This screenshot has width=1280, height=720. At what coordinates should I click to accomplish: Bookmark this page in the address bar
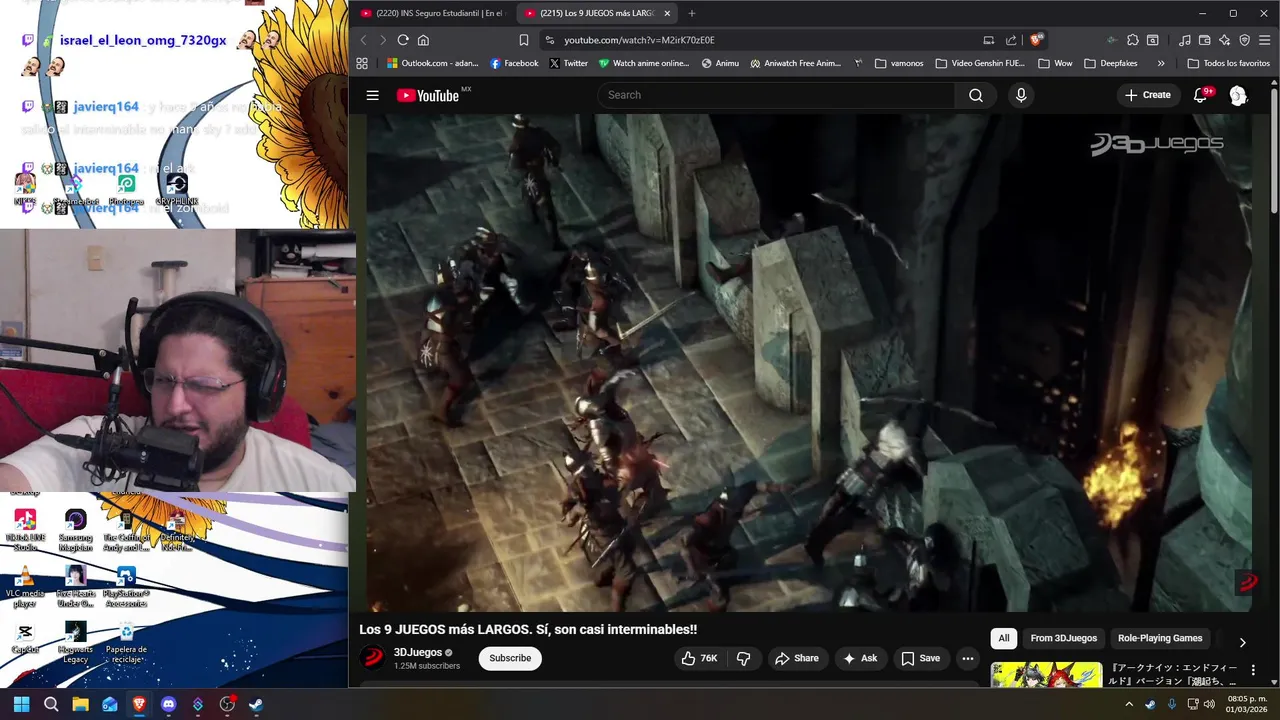point(523,40)
